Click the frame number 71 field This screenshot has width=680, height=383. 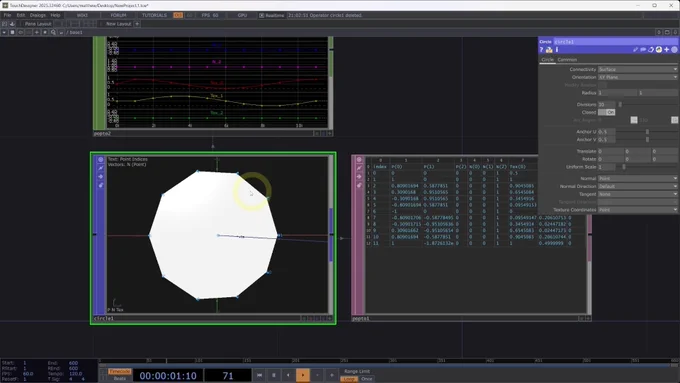228,376
